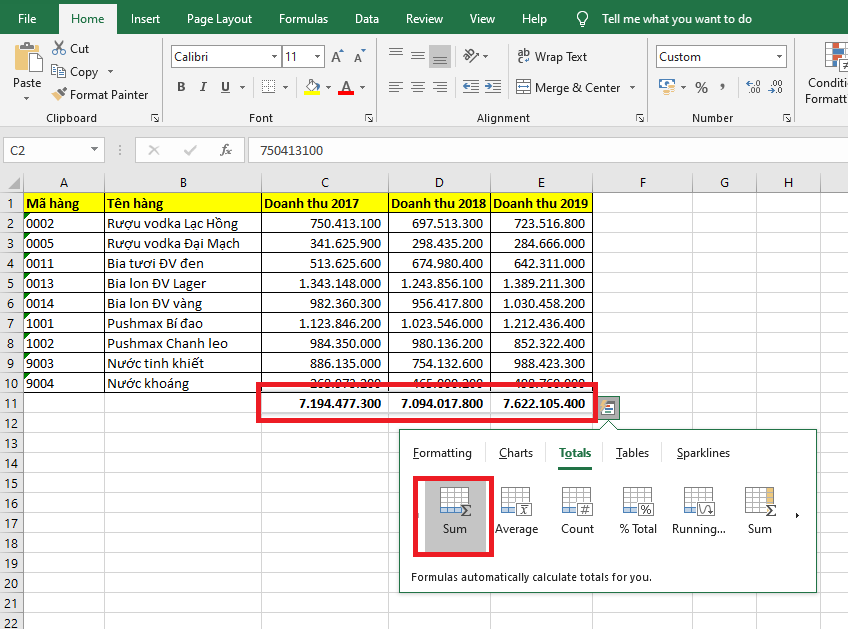Click the Insert Function fx icon

[226, 150]
